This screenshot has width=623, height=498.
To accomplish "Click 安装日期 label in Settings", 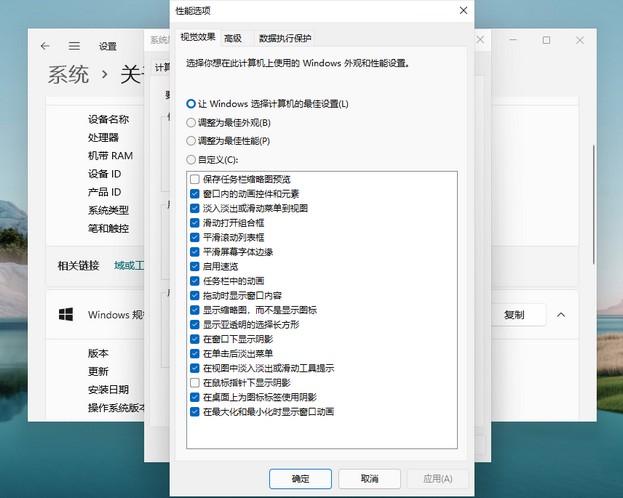I will (108, 390).
